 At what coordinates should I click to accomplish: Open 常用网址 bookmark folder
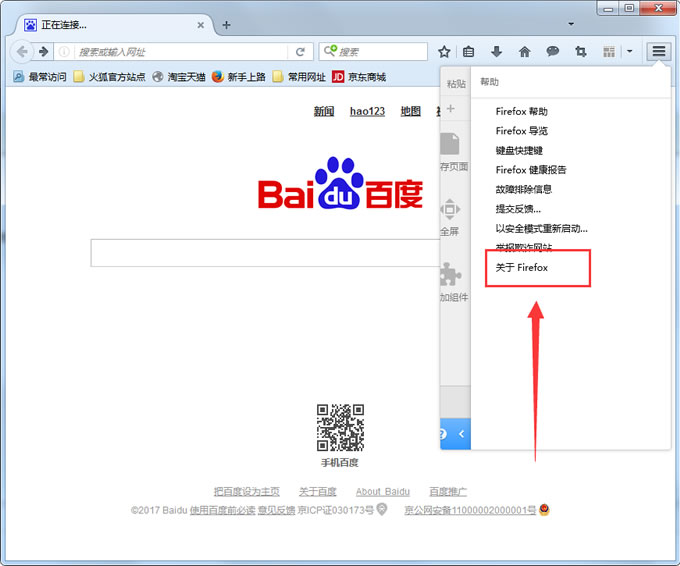tap(299, 77)
